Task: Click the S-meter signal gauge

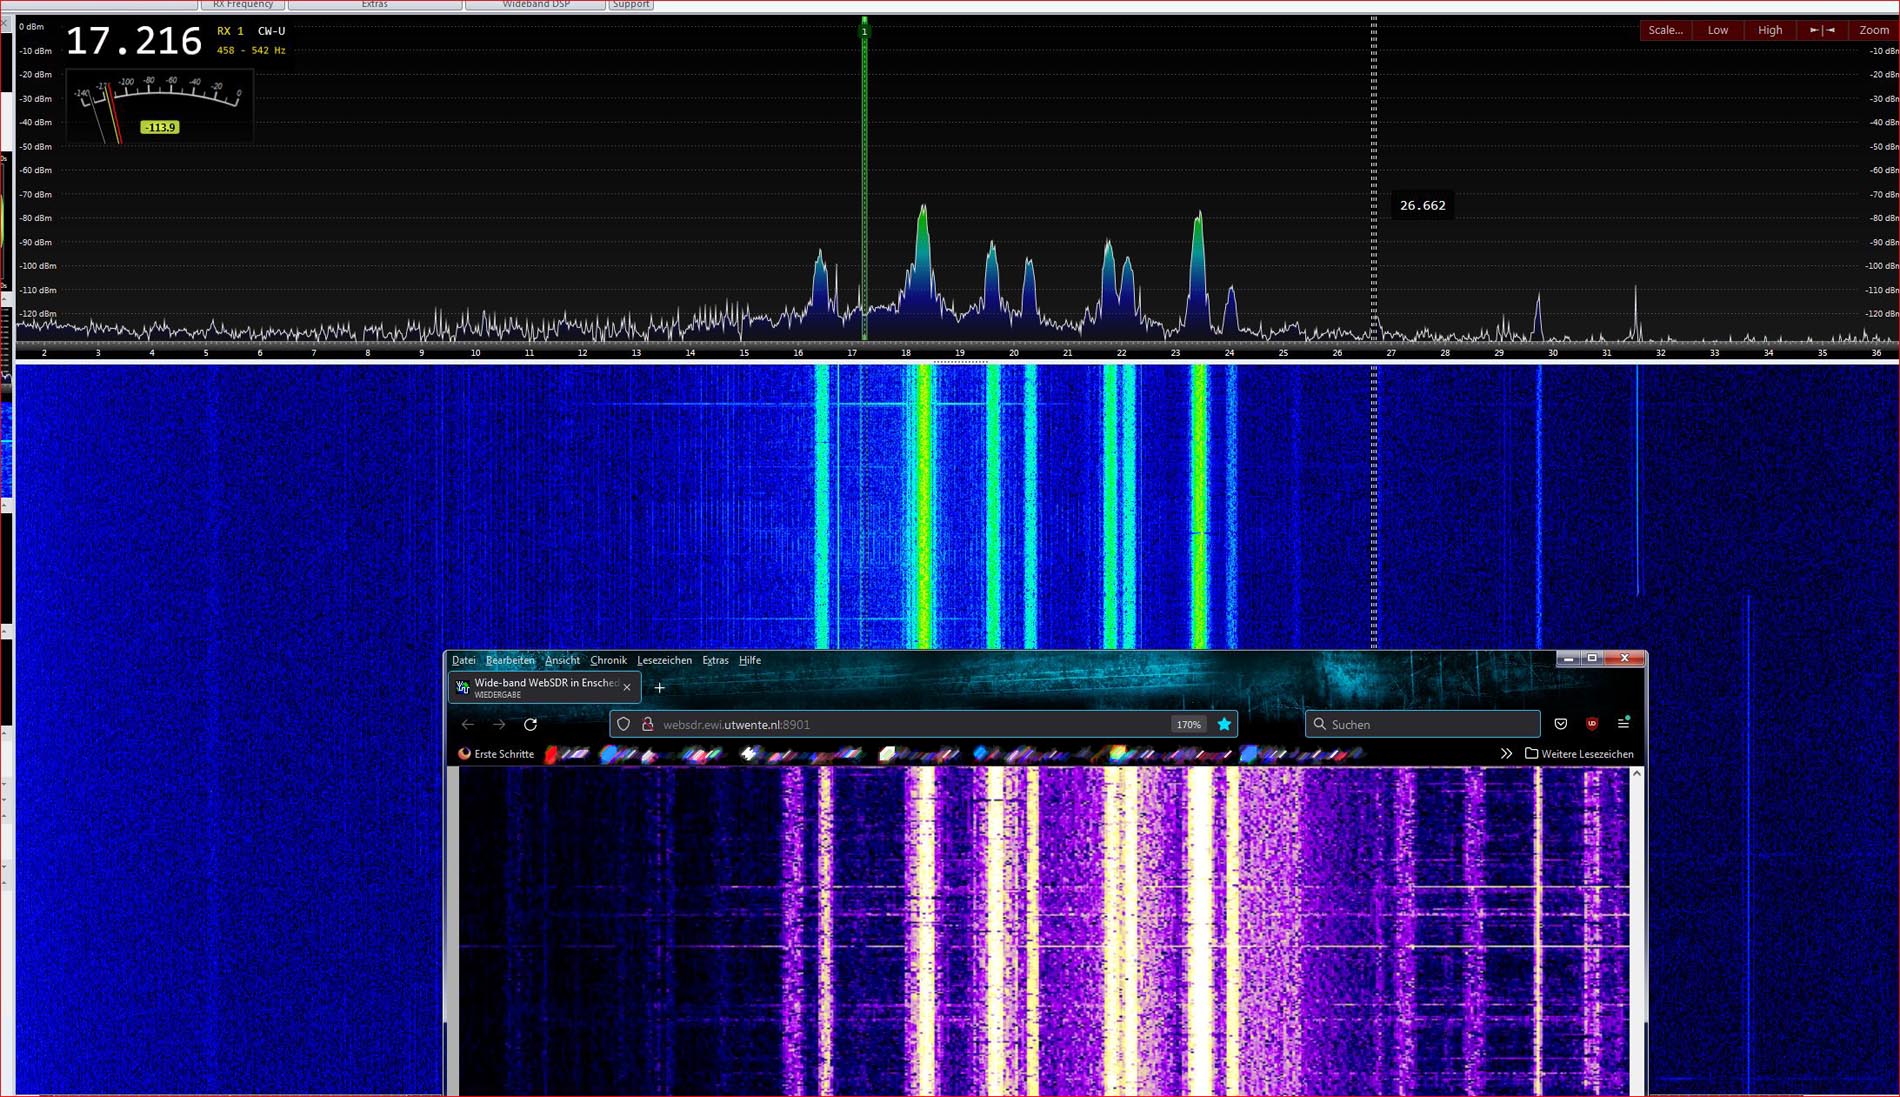Action: [x=160, y=106]
